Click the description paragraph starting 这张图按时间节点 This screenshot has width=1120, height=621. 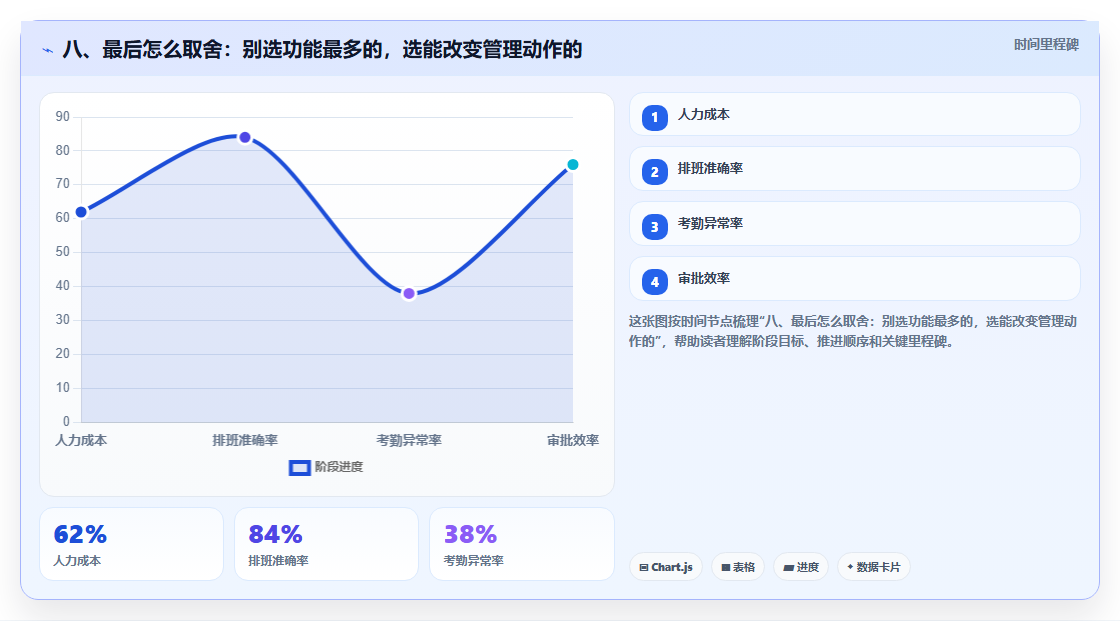point(853,332)
